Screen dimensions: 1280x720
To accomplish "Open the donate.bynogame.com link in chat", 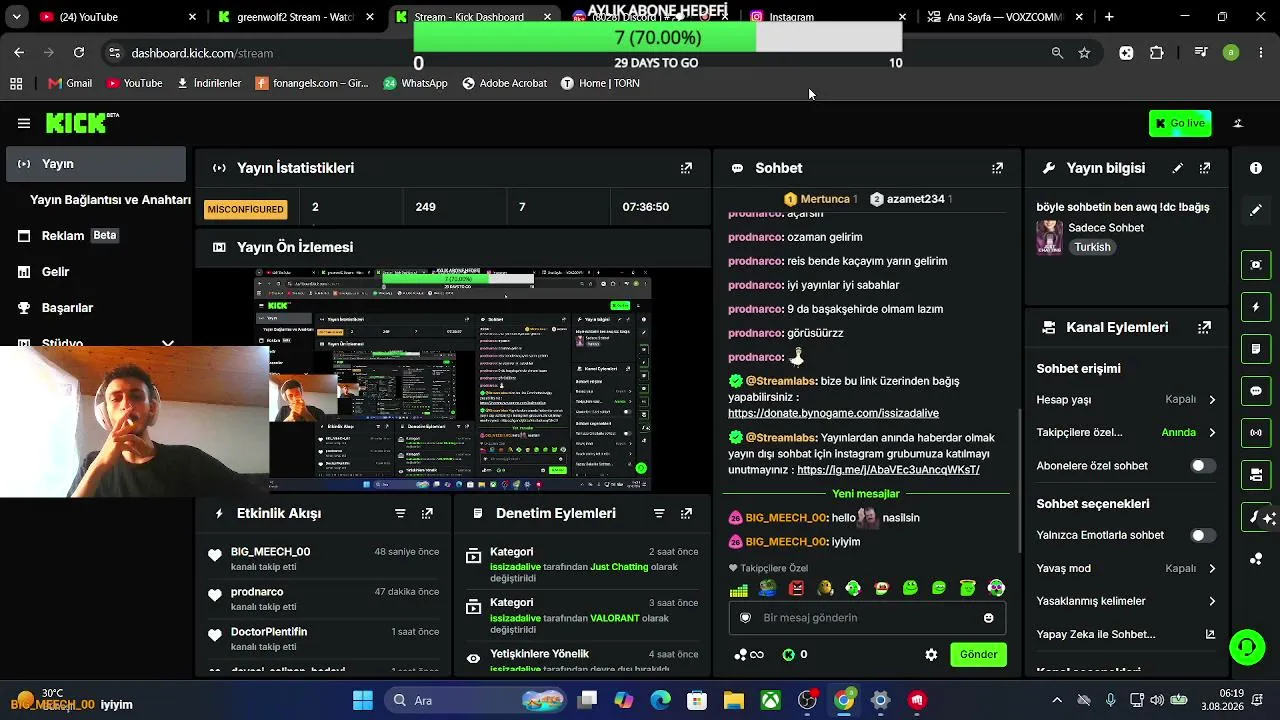I will tap(833, 413).
